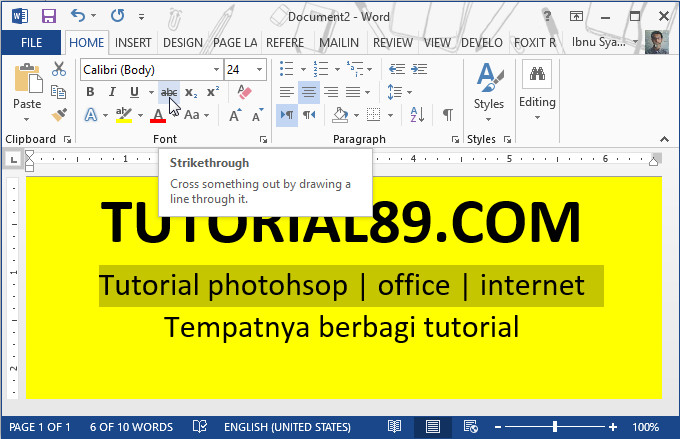
Task: Open the font size dropdown
Action: 259,69
